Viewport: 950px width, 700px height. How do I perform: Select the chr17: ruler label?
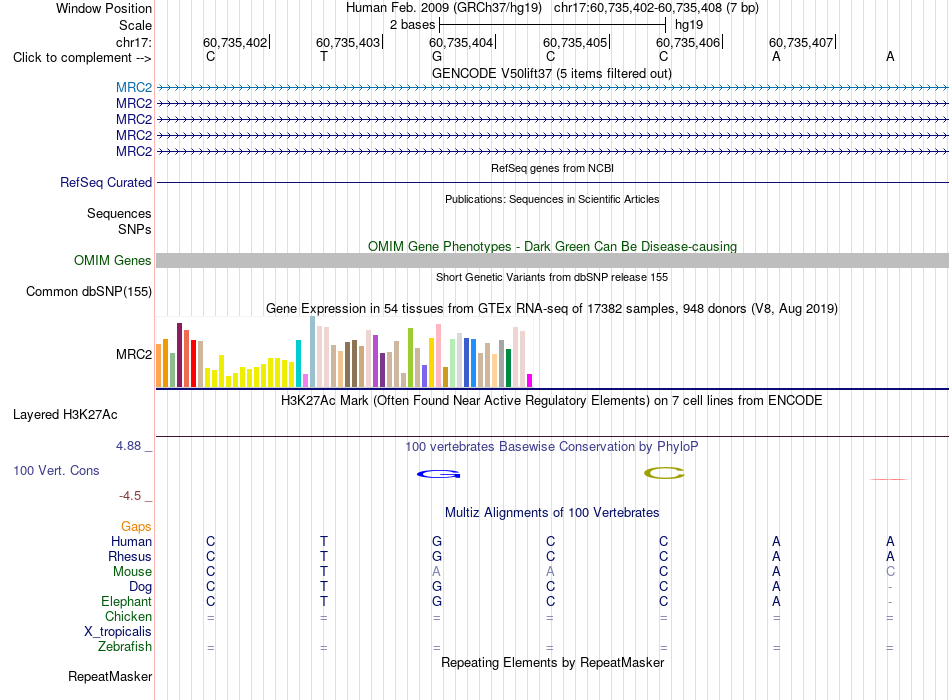pos(133,42)
